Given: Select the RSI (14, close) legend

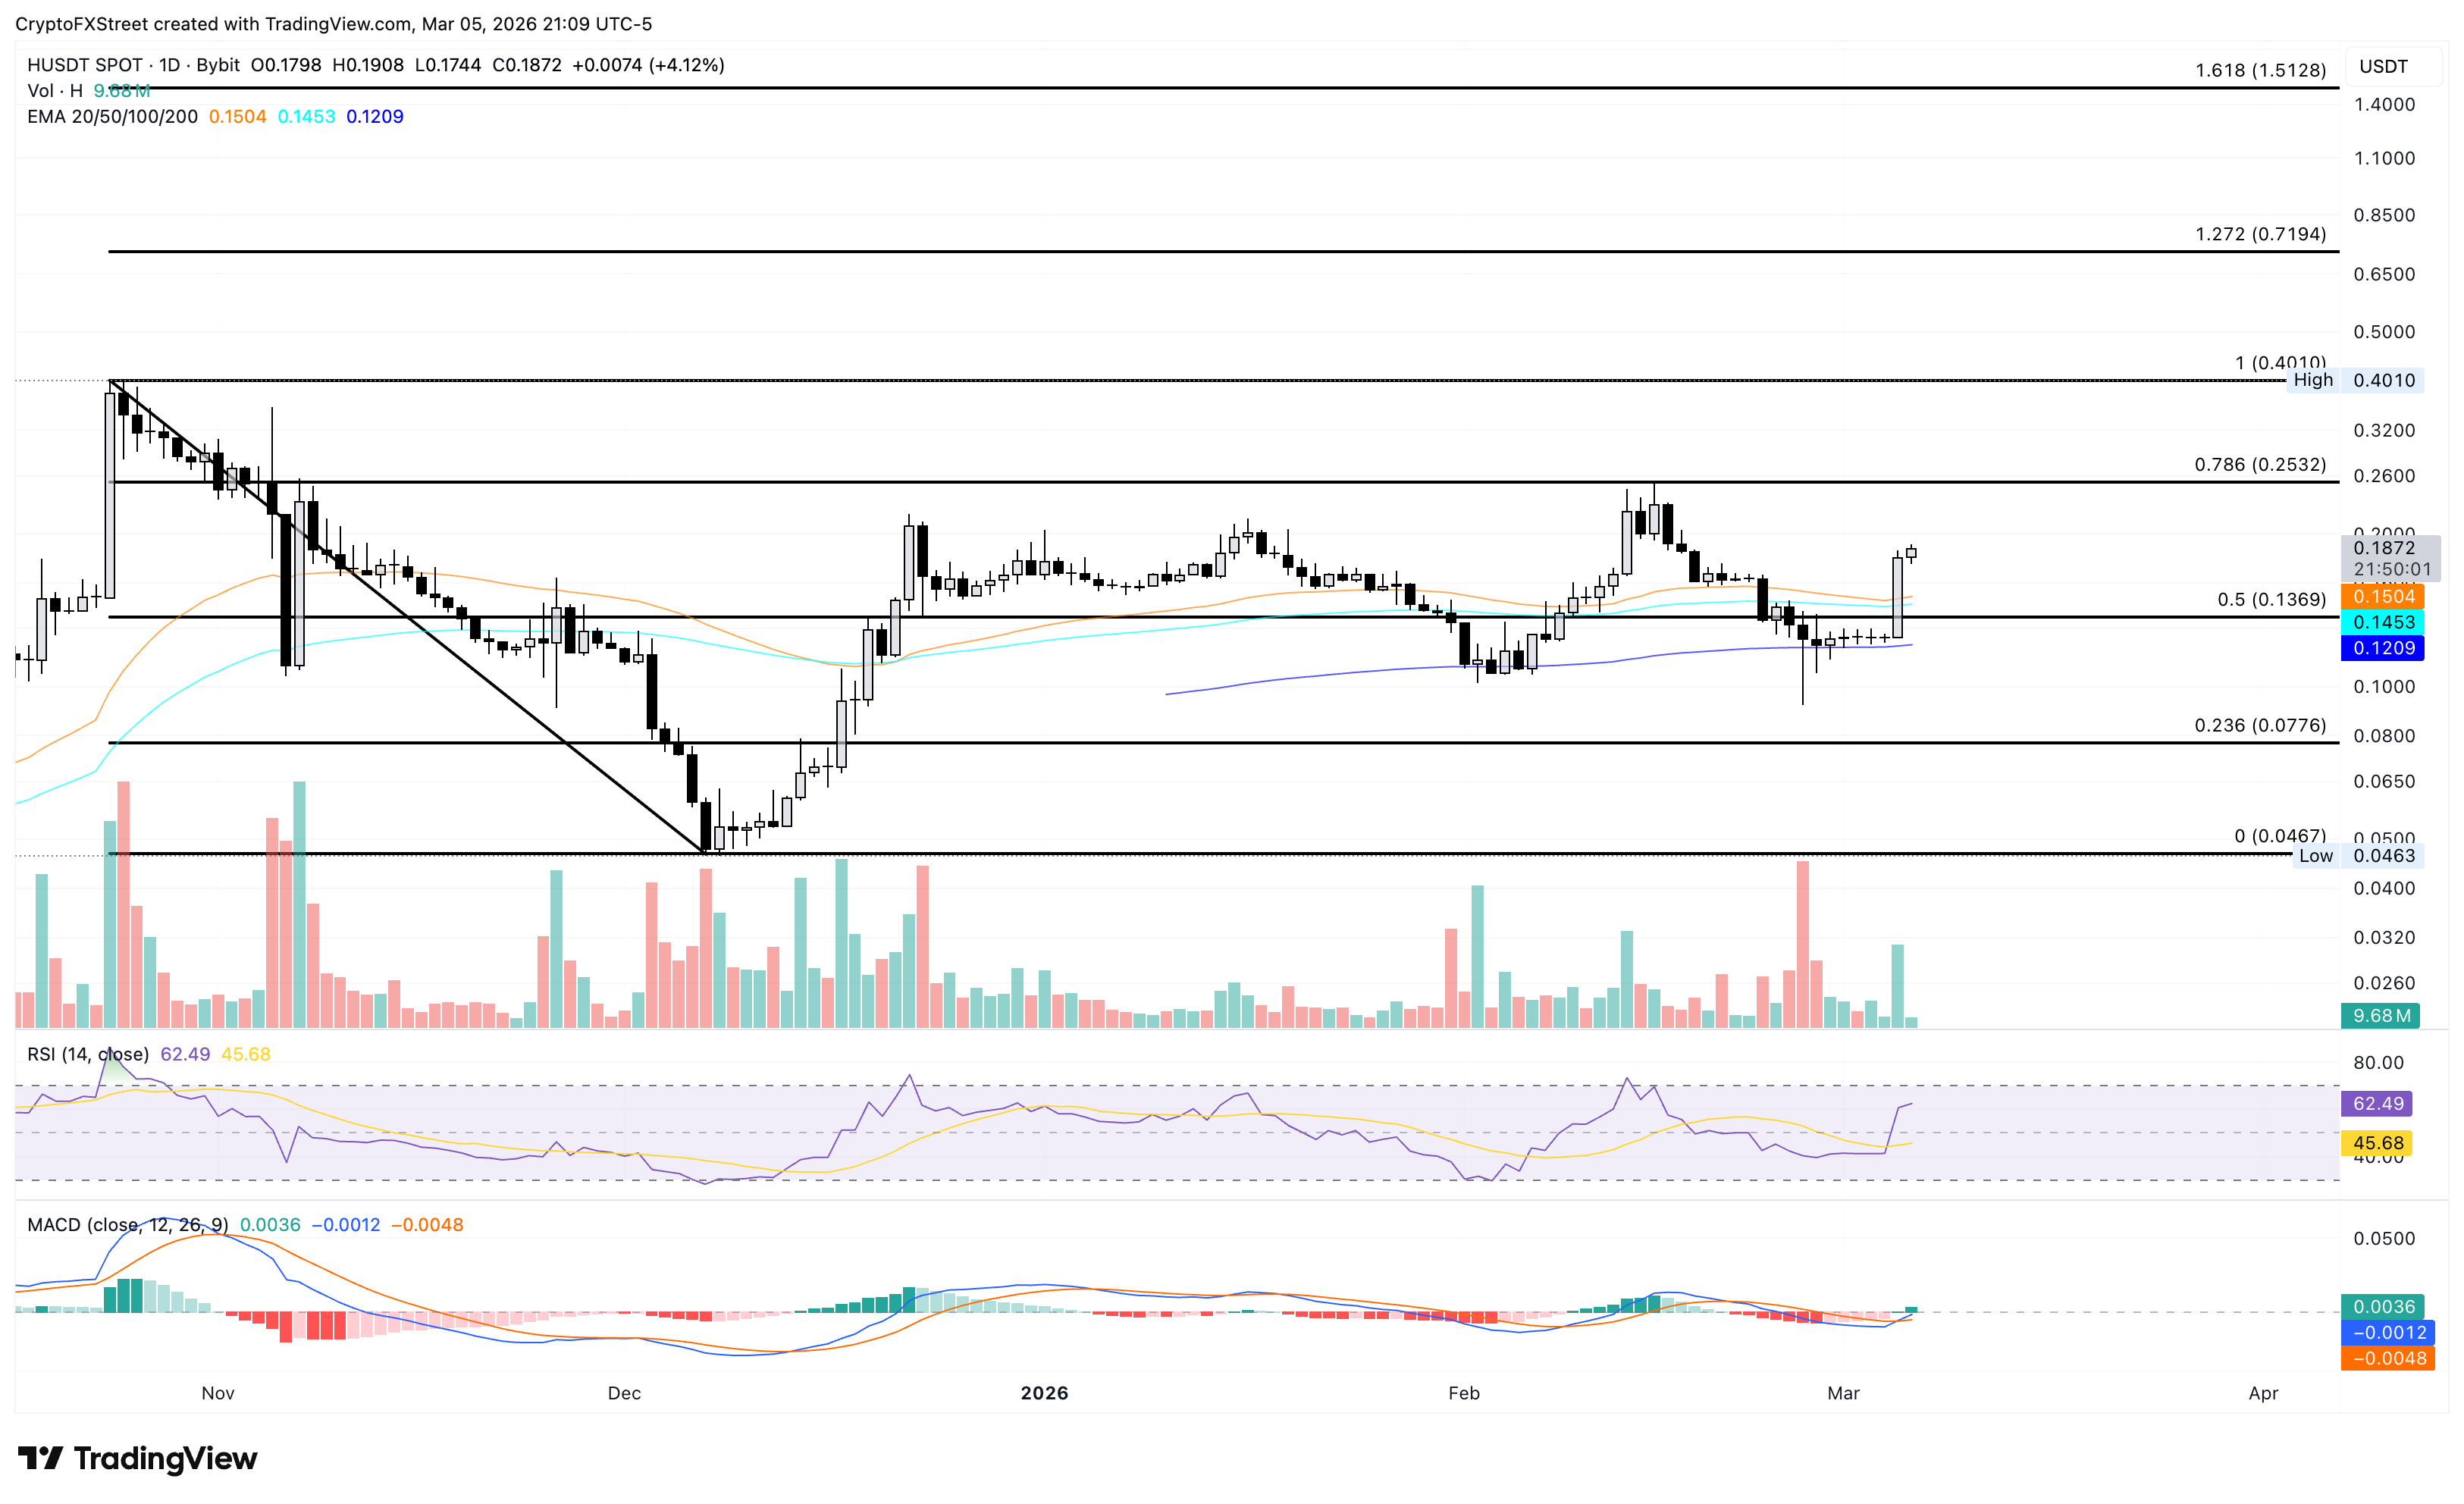Looking at the screenshot, I should 88,1054.
